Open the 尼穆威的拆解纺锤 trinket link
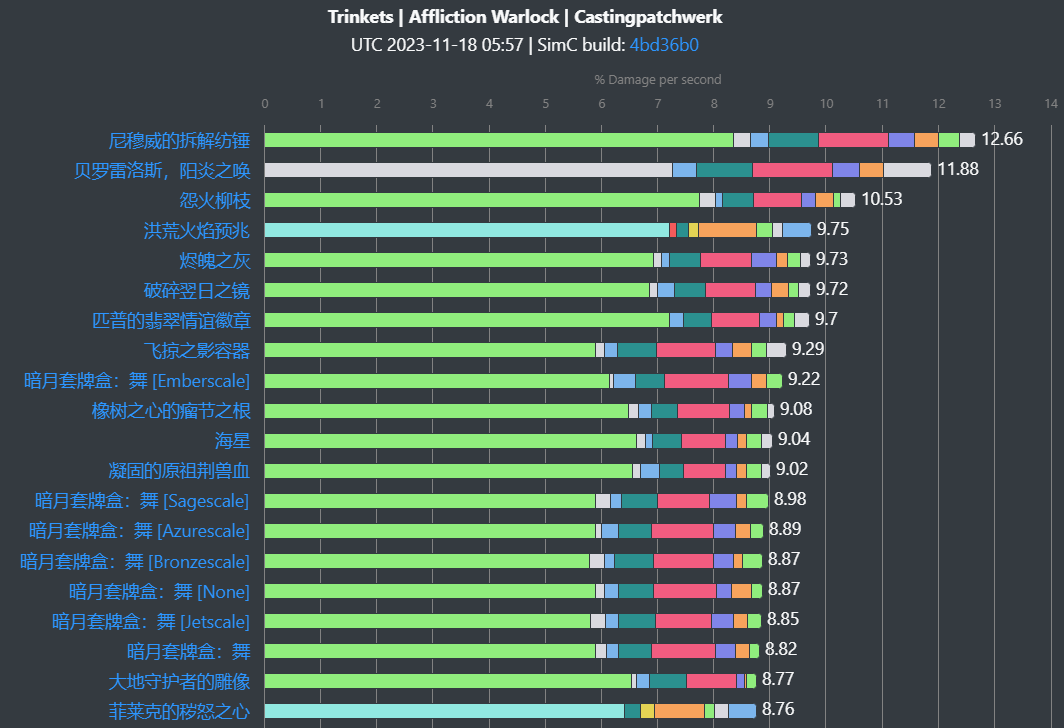The width and height of the screenshot is (1064, 728). coord(179,140)
